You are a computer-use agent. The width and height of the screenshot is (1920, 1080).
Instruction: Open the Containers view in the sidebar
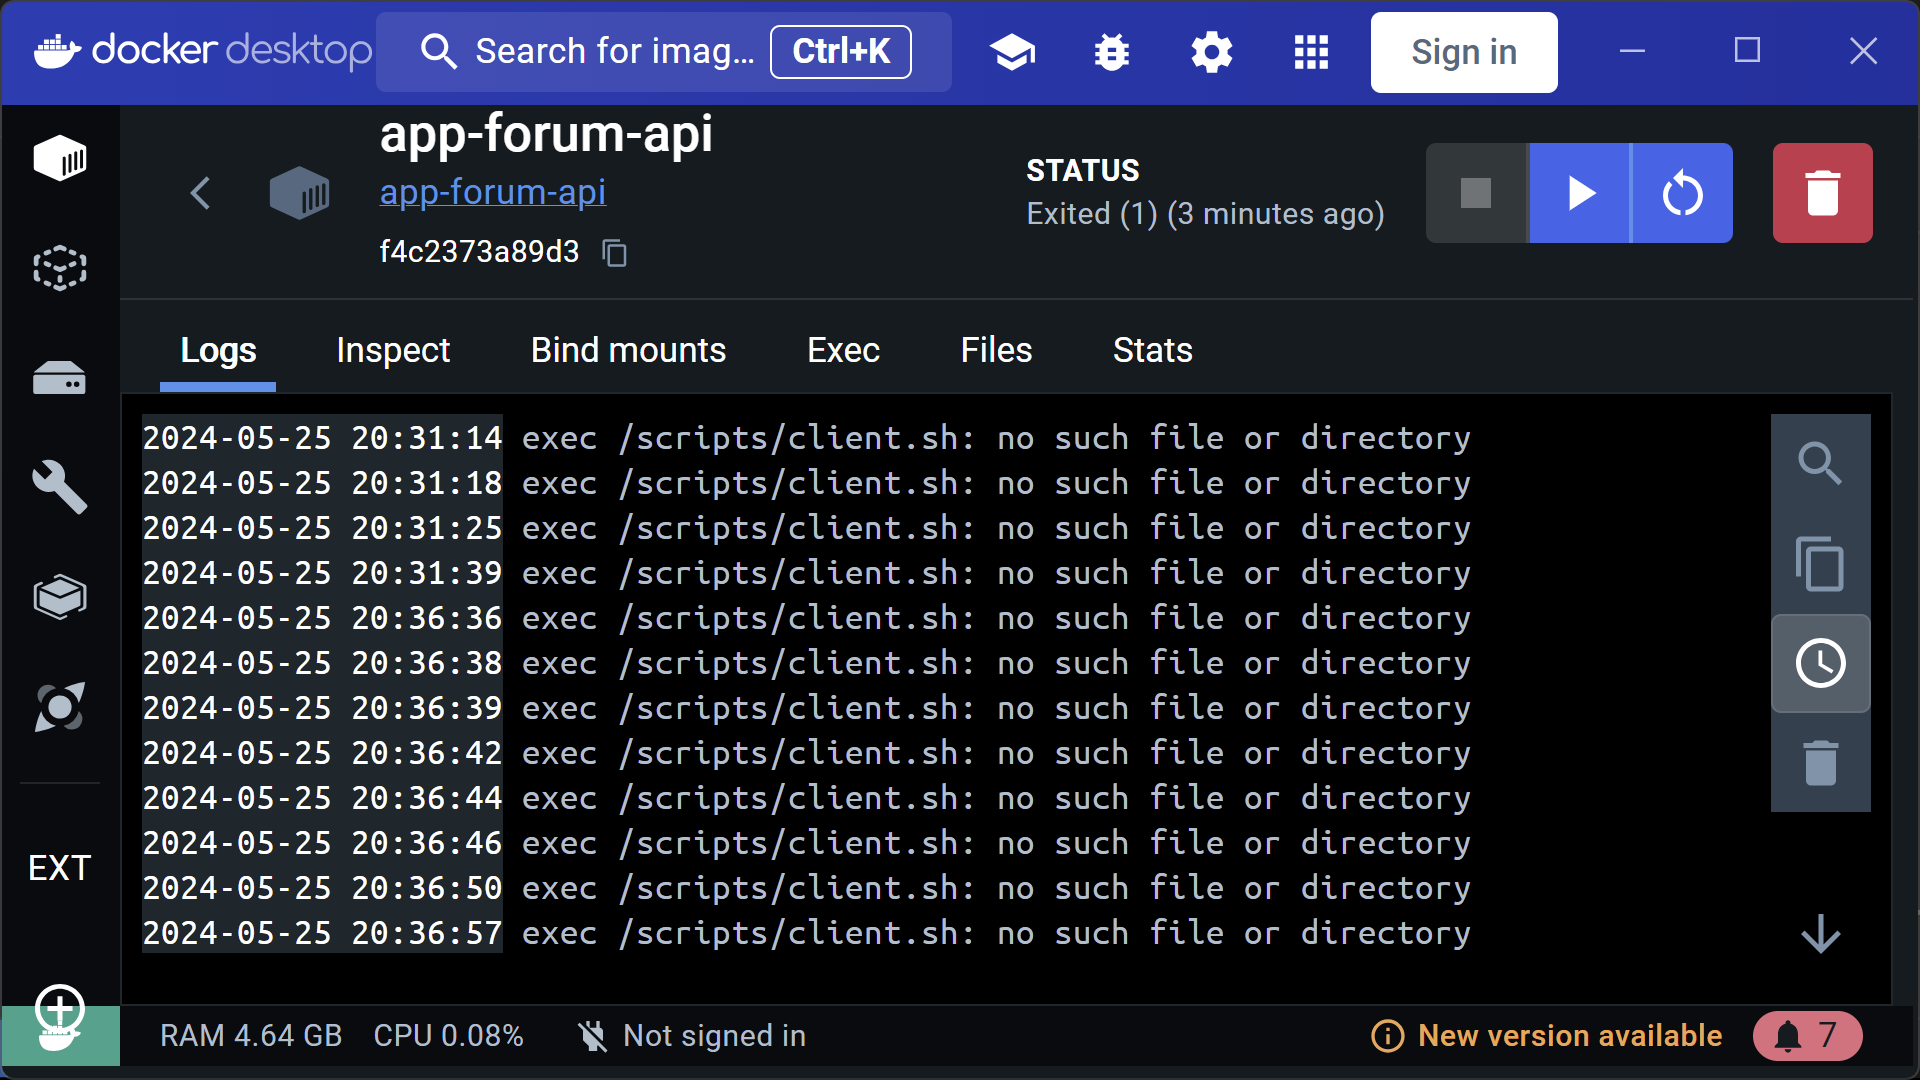point(60,159)
